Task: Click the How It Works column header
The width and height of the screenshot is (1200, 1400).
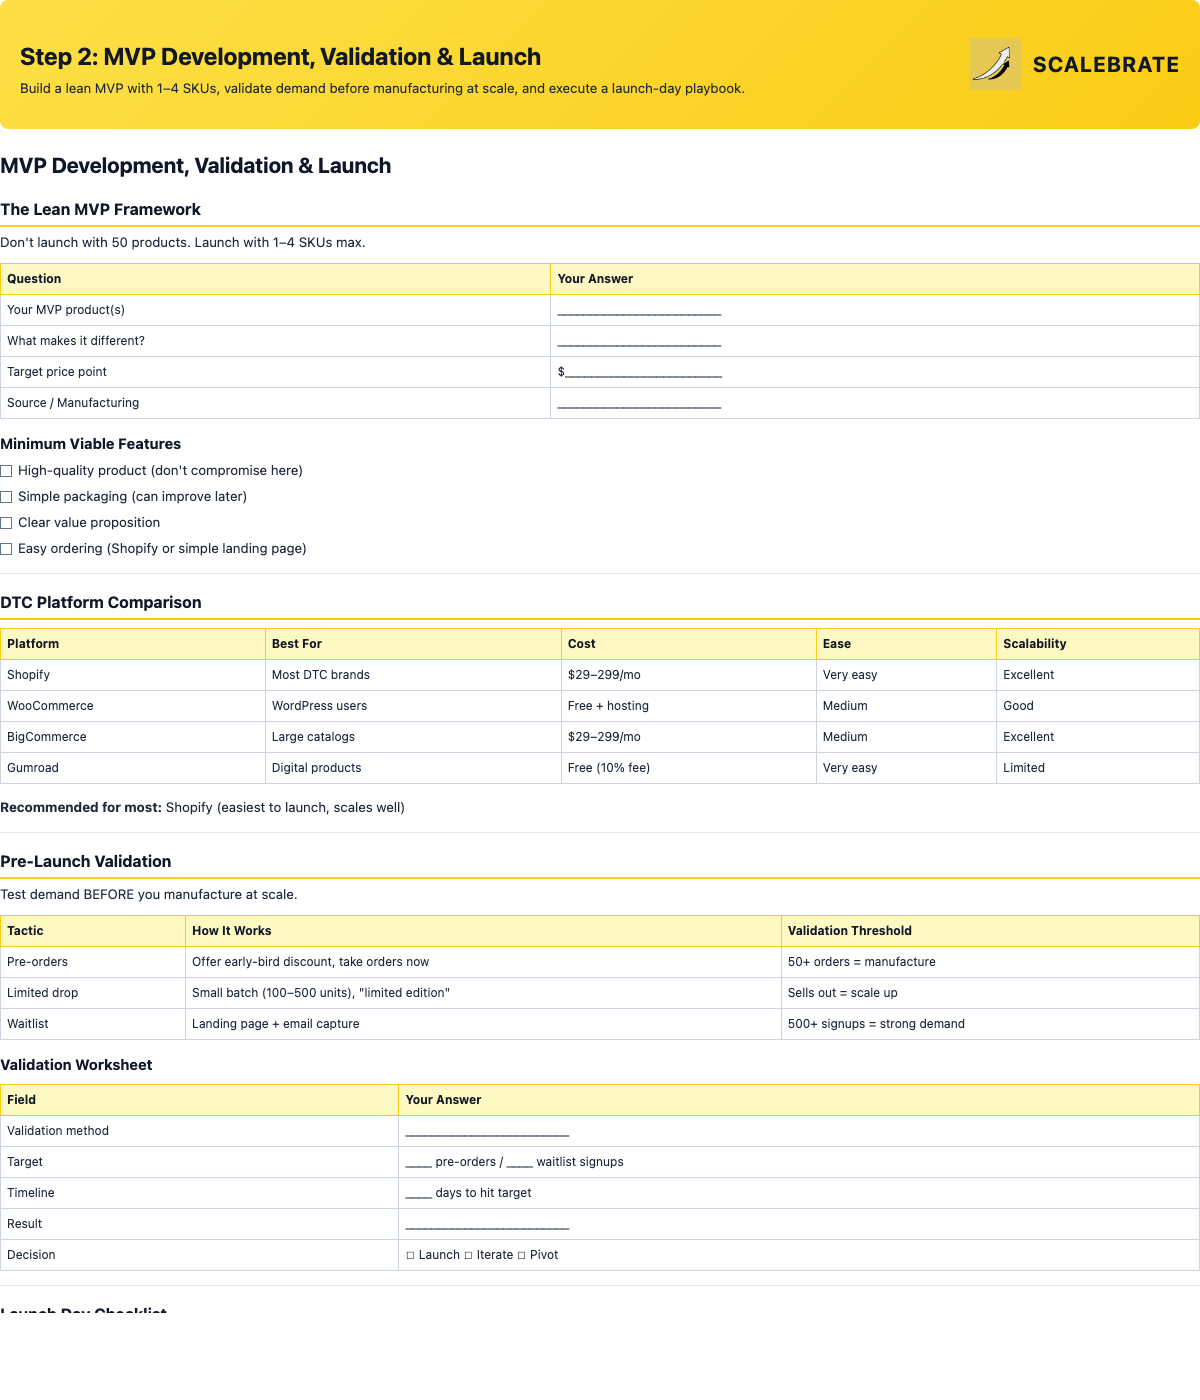Action: 483,931
